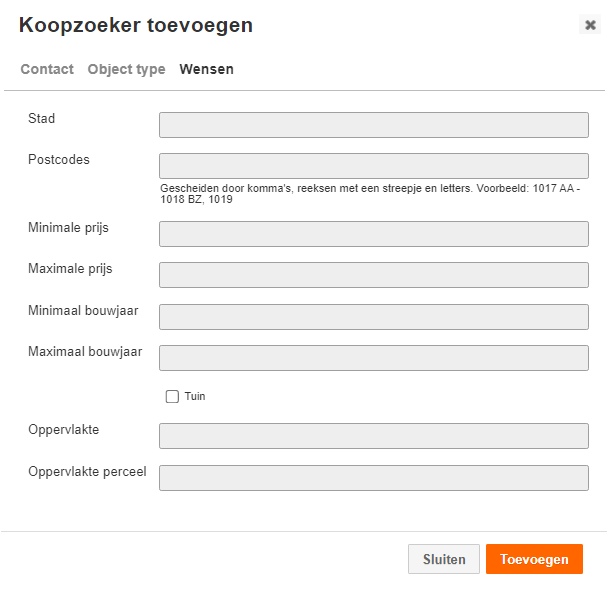Select the Minimale prijs input box

click(374, 234)
